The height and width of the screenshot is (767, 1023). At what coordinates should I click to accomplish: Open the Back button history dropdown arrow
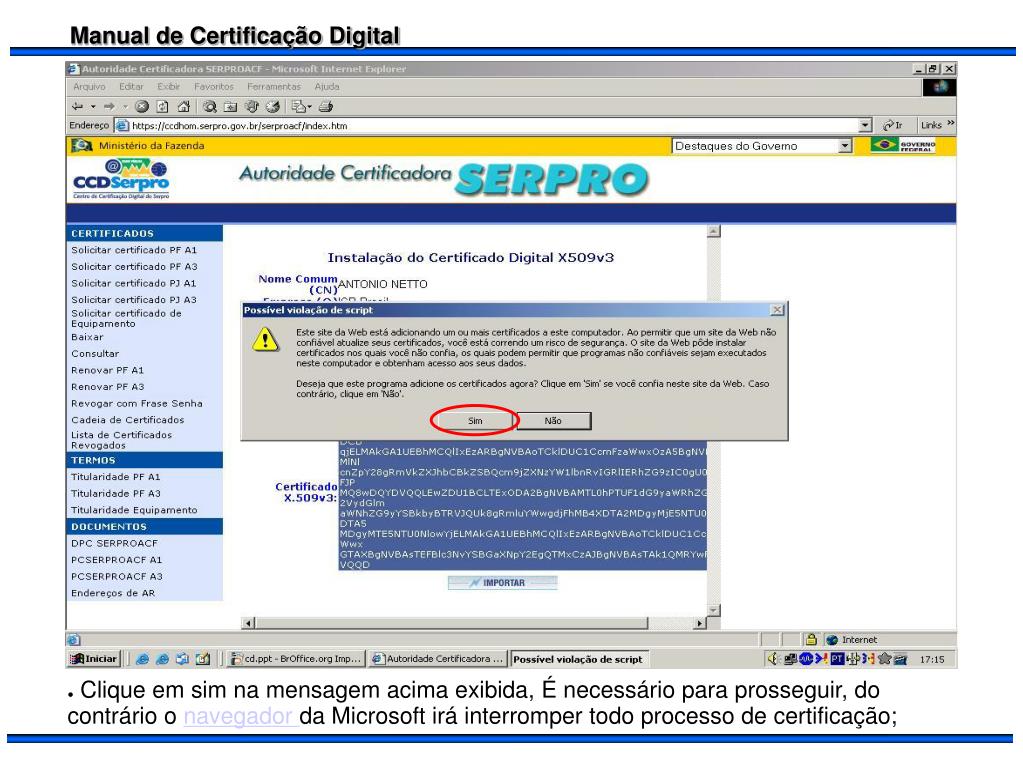pos(93,106)
